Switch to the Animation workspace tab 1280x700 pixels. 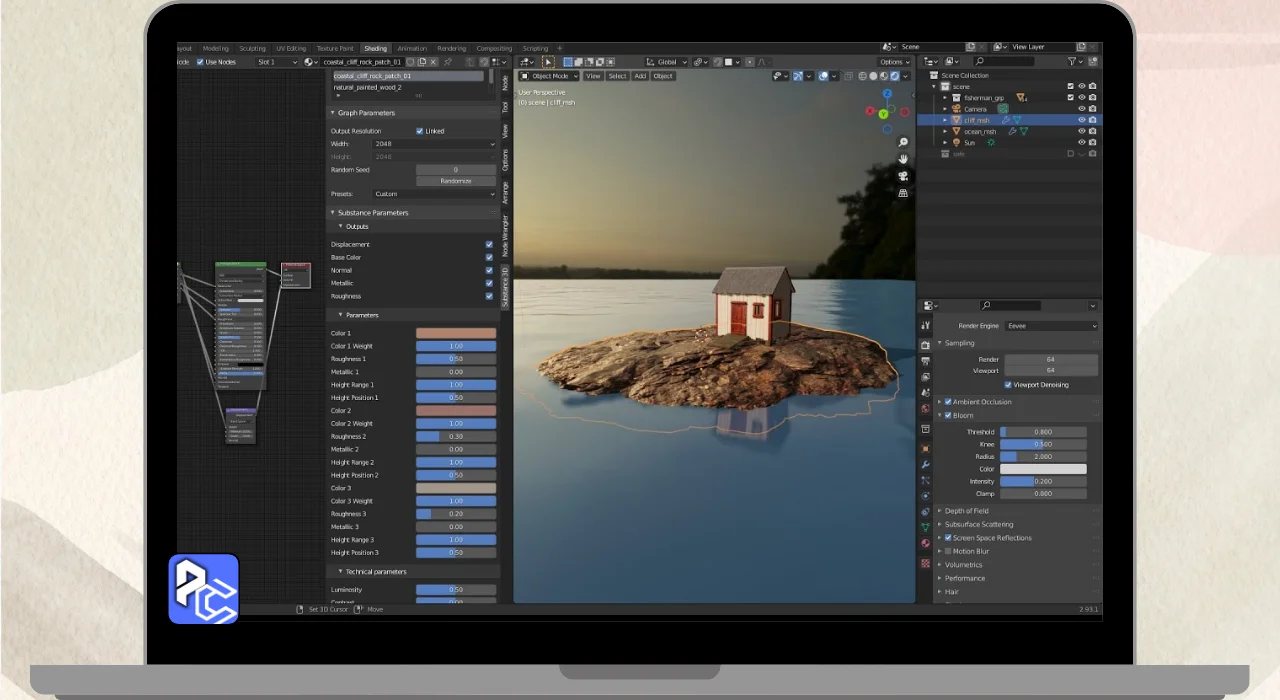[411, 48]
